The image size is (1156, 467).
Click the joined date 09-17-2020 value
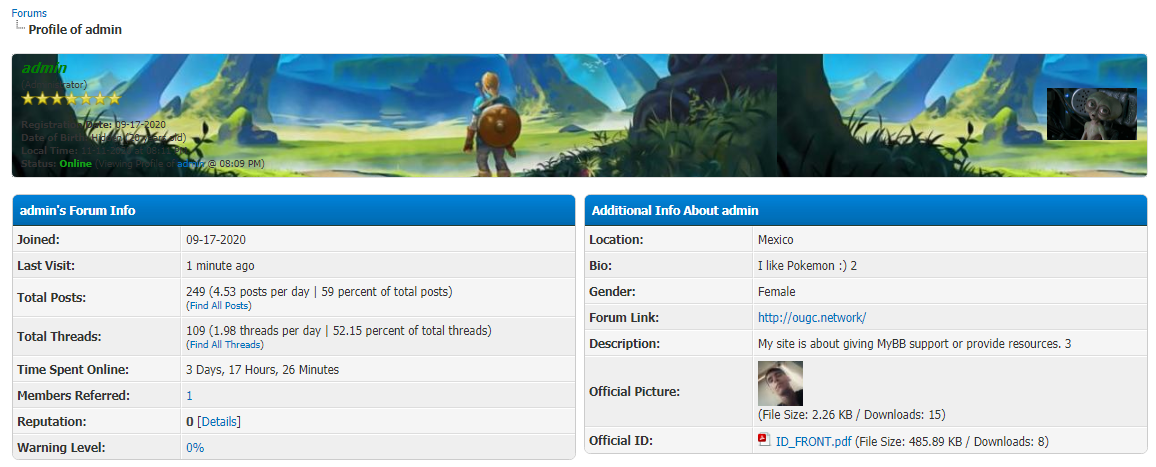coord(216,240)
